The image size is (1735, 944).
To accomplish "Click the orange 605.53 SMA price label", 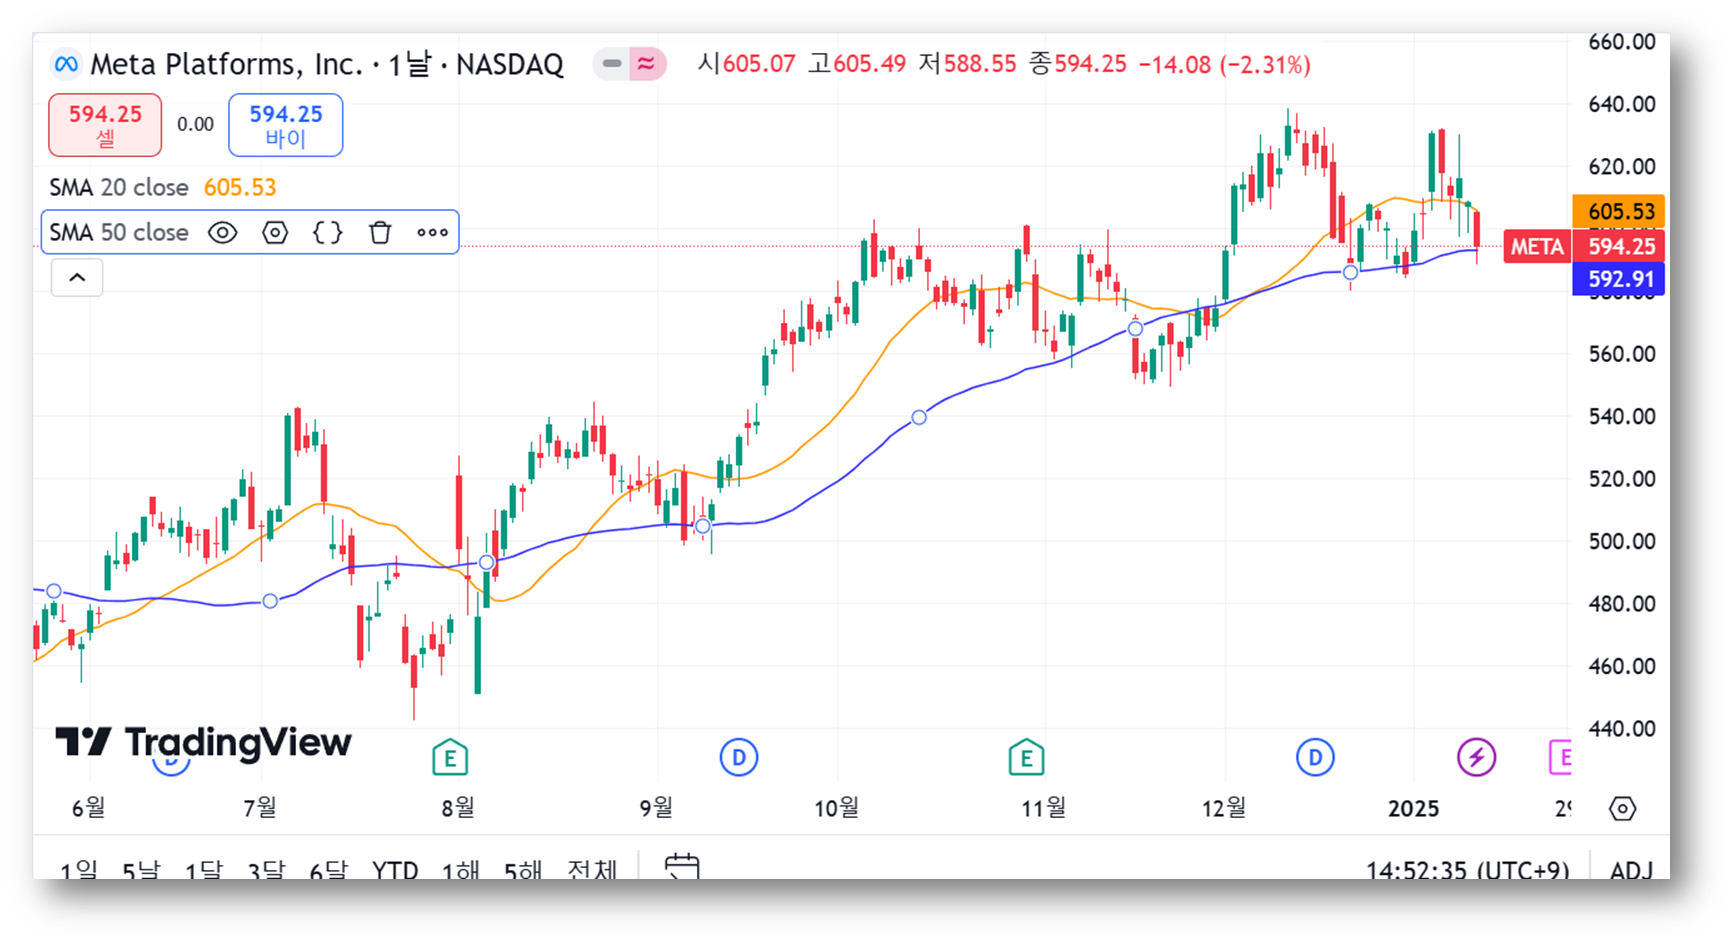I will pyautogui.click(x=1619, y=211).
